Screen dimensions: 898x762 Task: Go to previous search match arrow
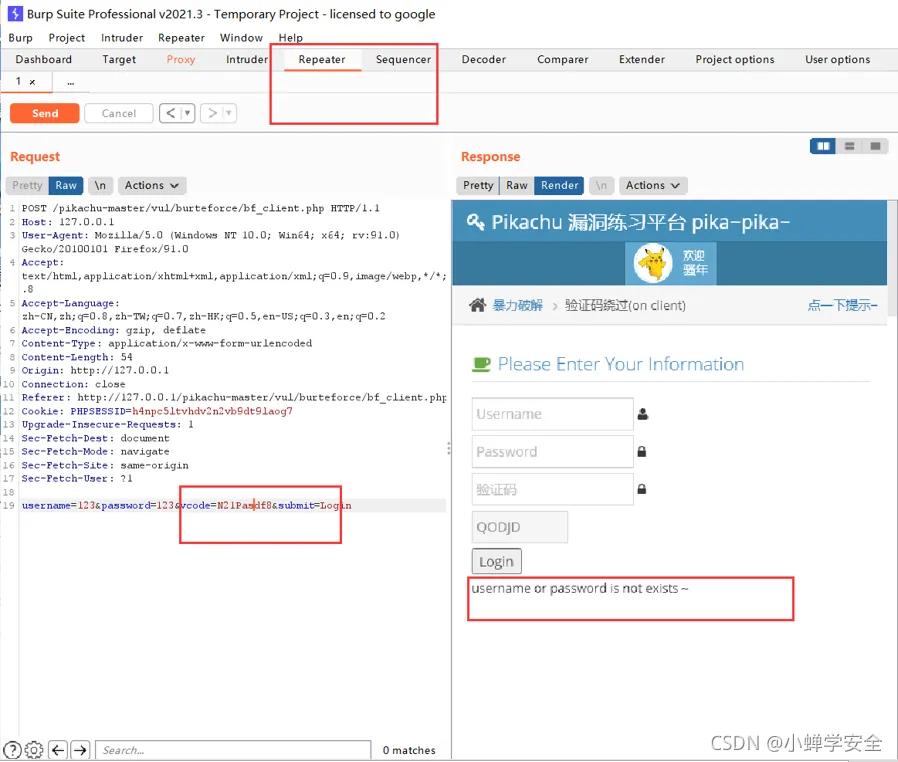click(58, 749)
